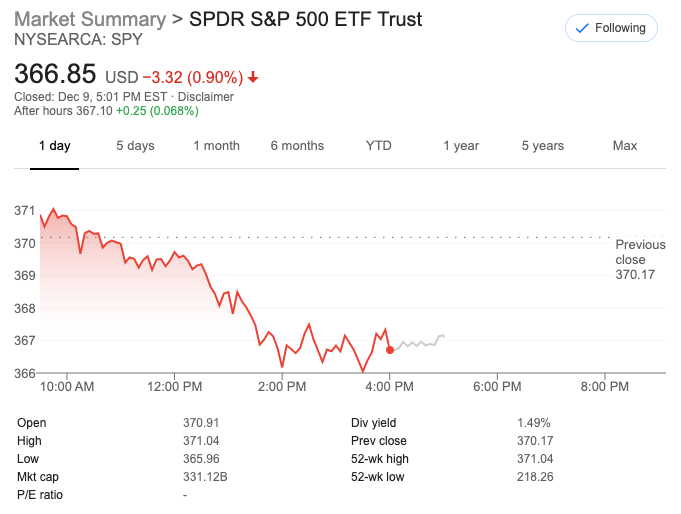Open the Disclaimer link
Screen dimensions: 681x514
click(206, 97)
